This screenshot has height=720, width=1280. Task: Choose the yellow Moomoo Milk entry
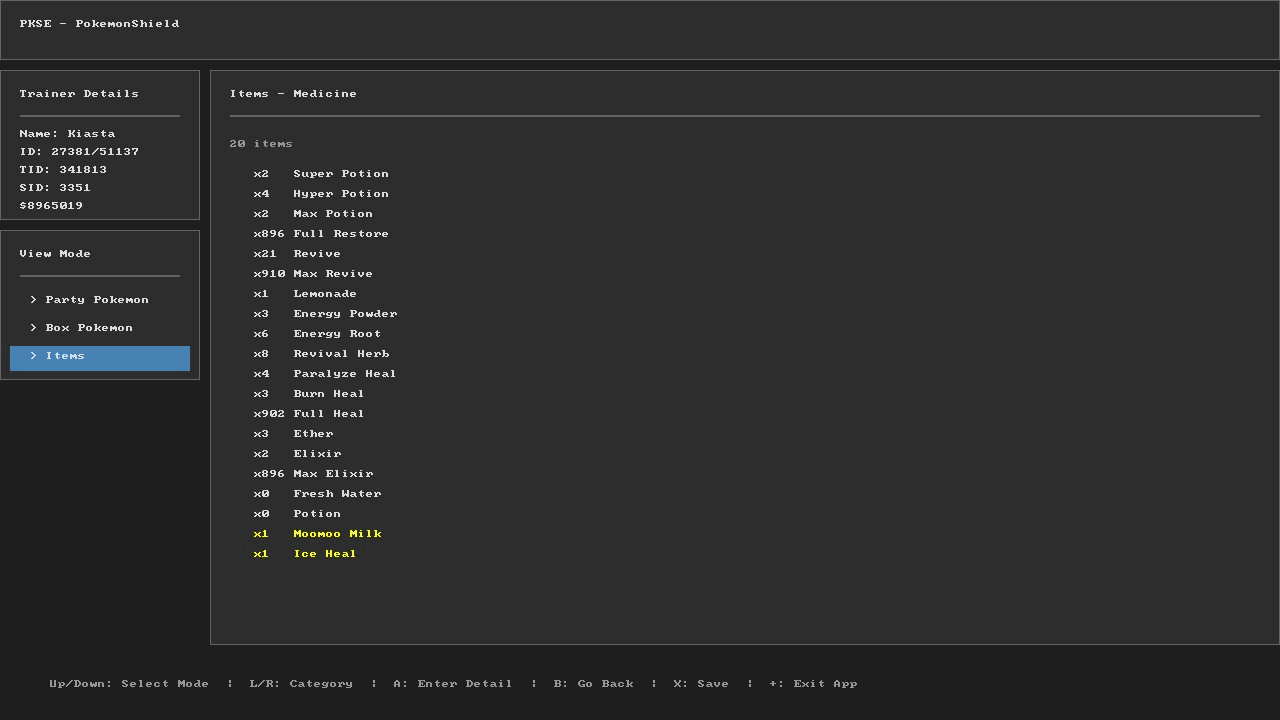[x=317, y=534]
